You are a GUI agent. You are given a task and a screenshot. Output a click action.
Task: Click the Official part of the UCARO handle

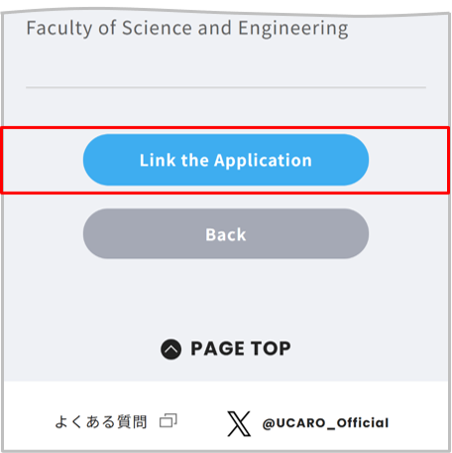(x=363, y=423)
